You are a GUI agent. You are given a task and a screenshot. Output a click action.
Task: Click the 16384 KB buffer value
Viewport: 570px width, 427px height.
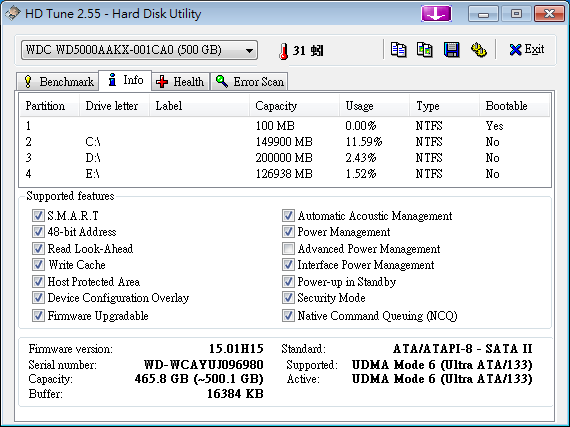pyautogui.click(x=235, y=394)
